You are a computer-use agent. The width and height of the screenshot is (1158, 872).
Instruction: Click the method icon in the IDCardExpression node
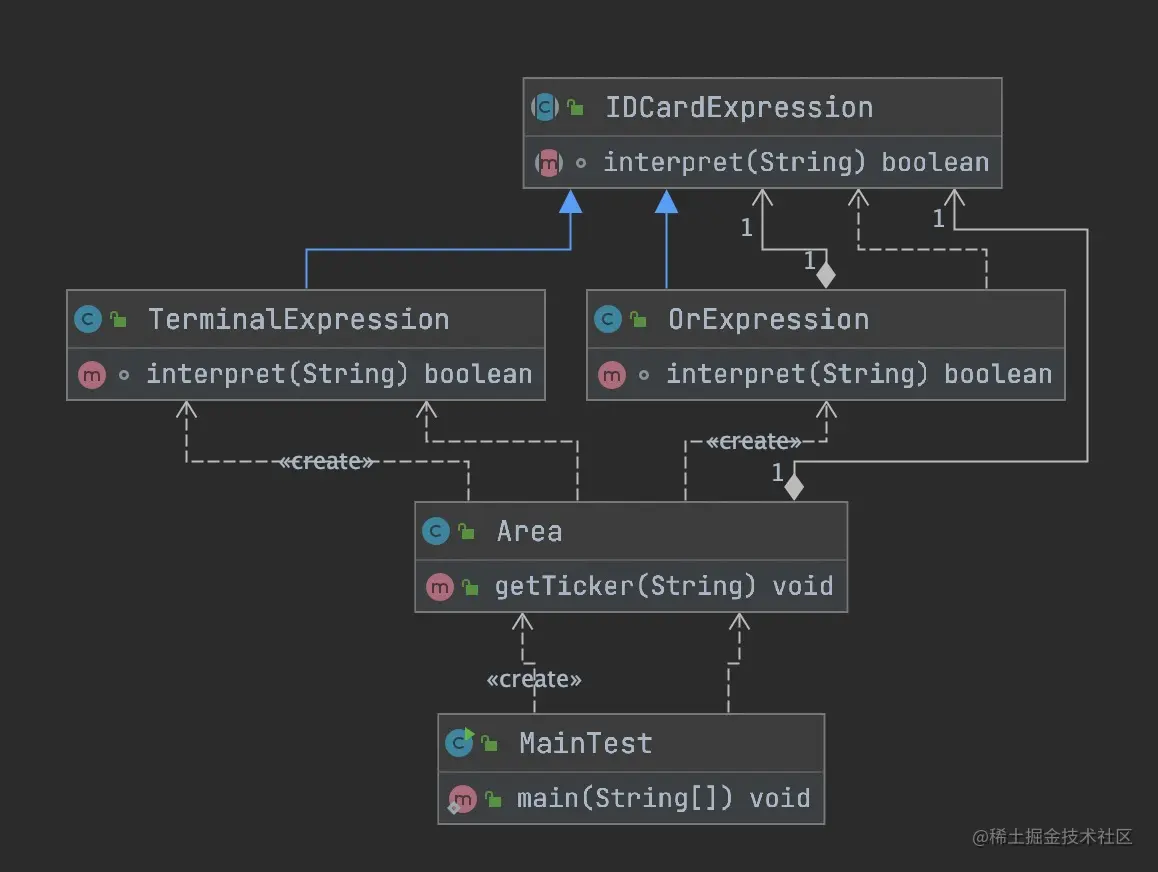pyautogui.click(x=548, y=163)
